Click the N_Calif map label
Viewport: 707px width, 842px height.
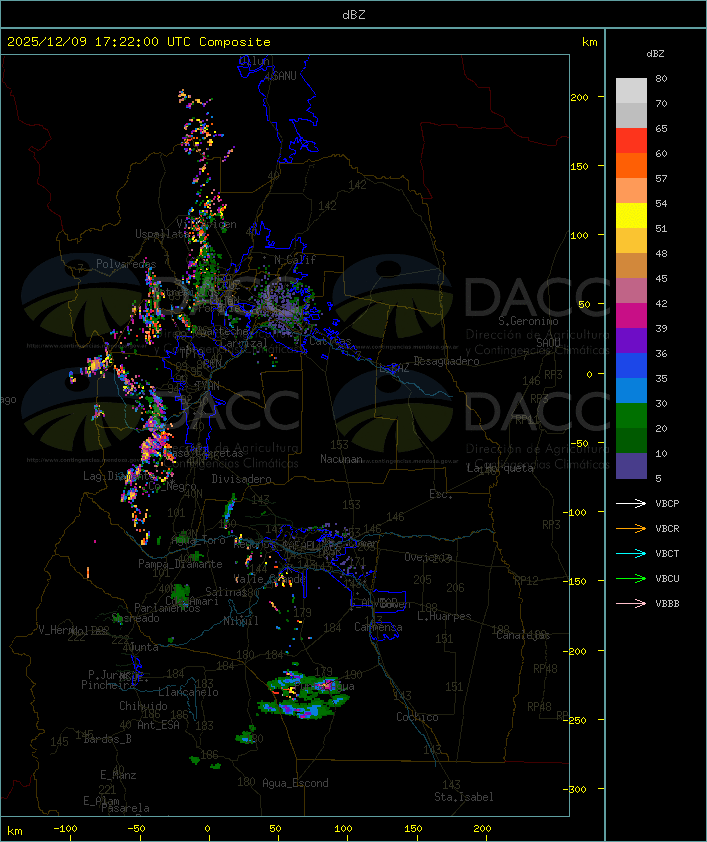tap(295, 259)
